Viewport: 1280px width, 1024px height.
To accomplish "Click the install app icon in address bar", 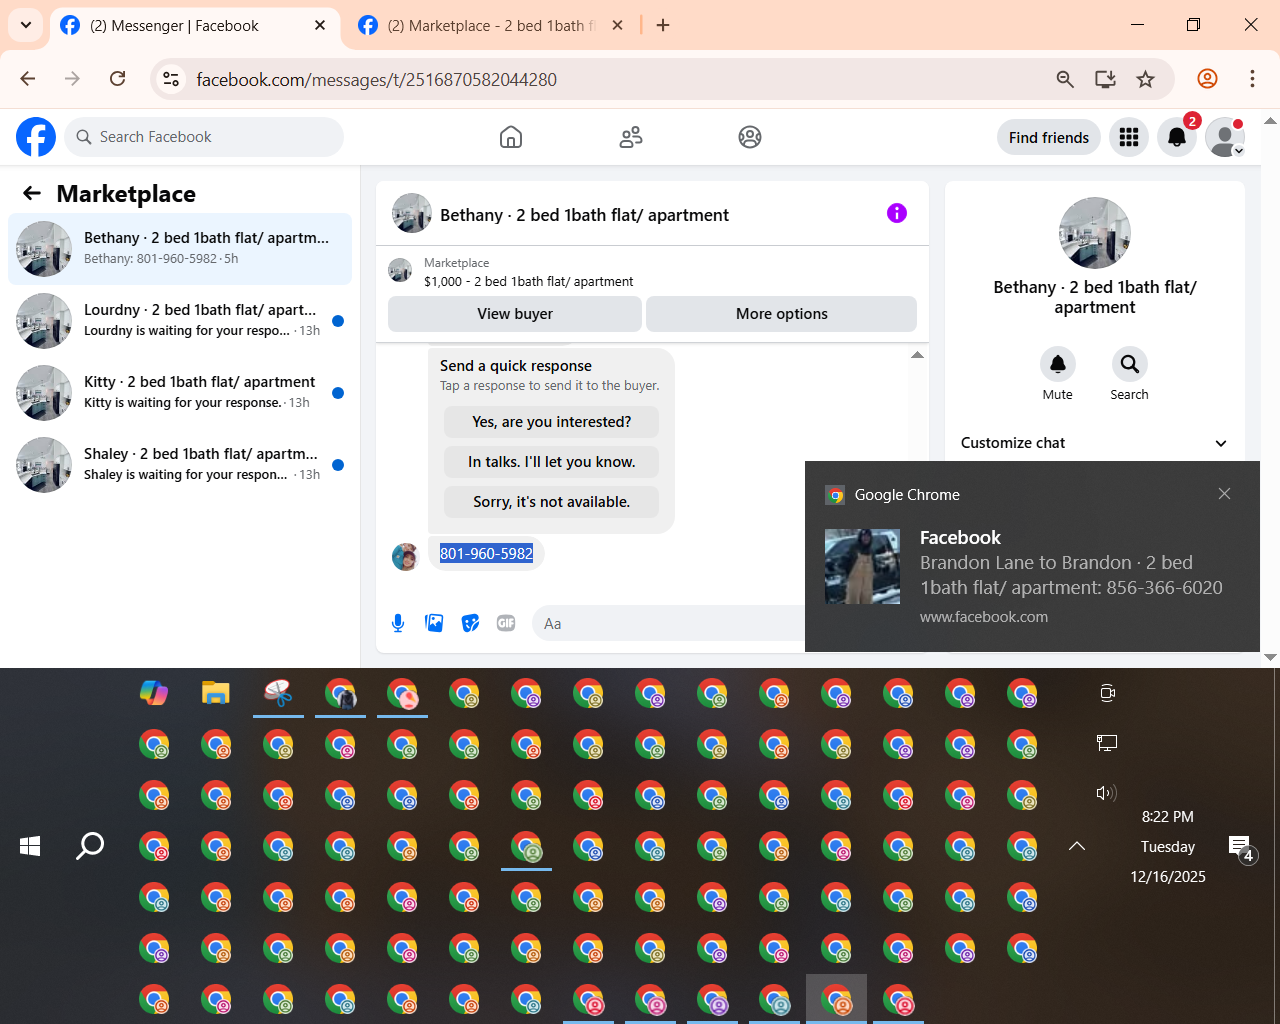I will point(1105,79).
